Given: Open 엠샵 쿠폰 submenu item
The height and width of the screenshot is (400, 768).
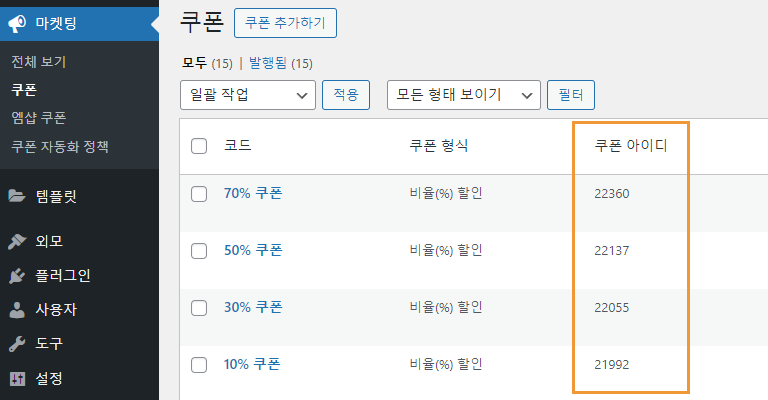Looking at the screenshot, I should (39, 118).
